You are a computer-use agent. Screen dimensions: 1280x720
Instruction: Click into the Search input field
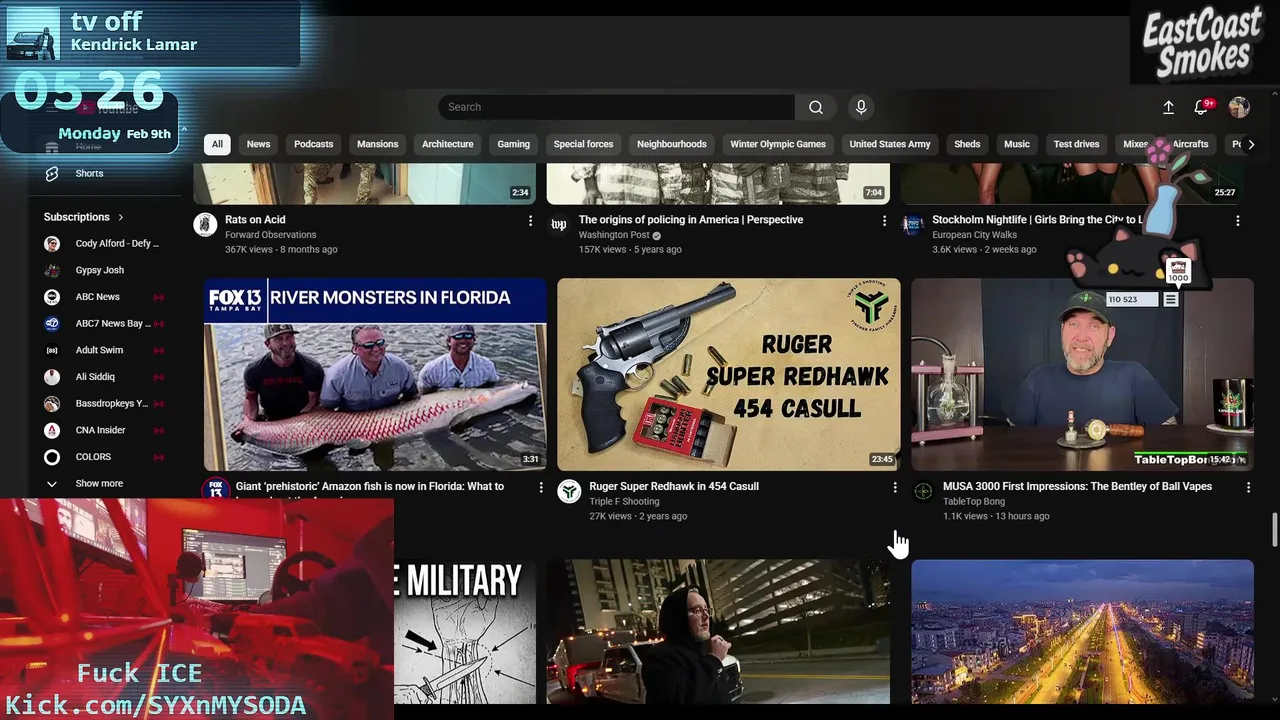pos(616,107)
